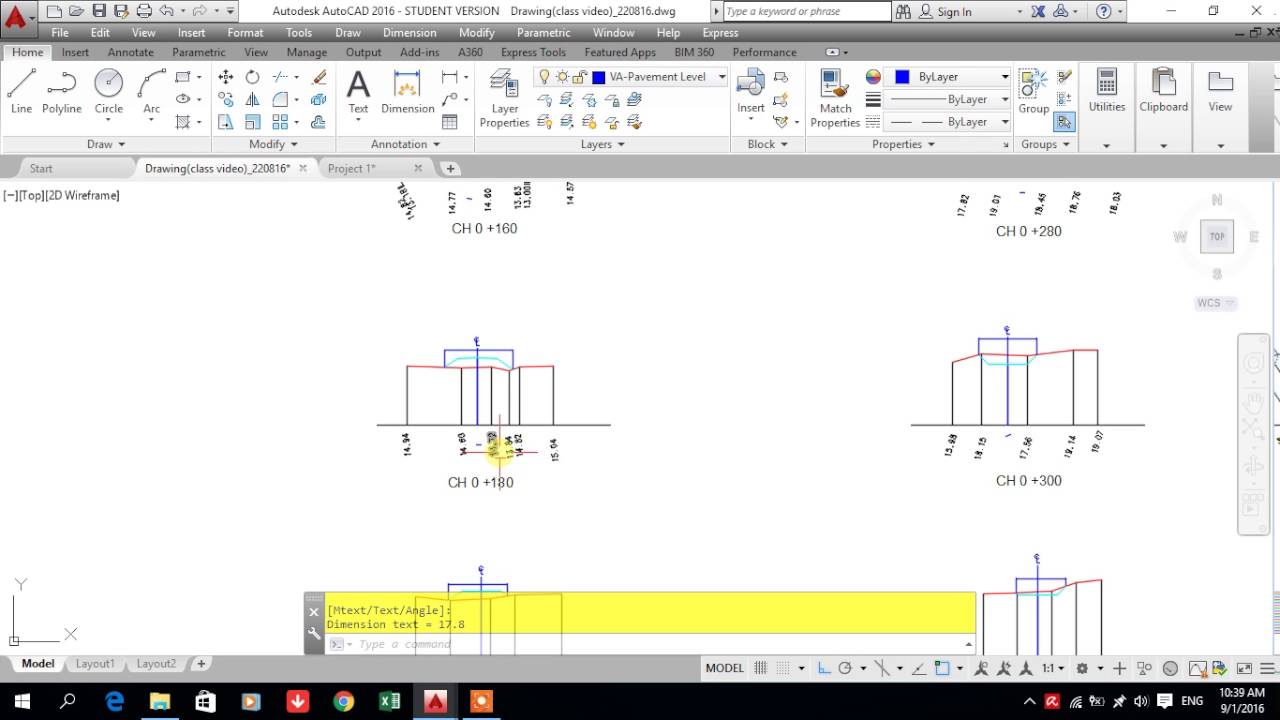Switch to the Project 1 drawing tab
1280x720 pixels.
click(352, 168)
